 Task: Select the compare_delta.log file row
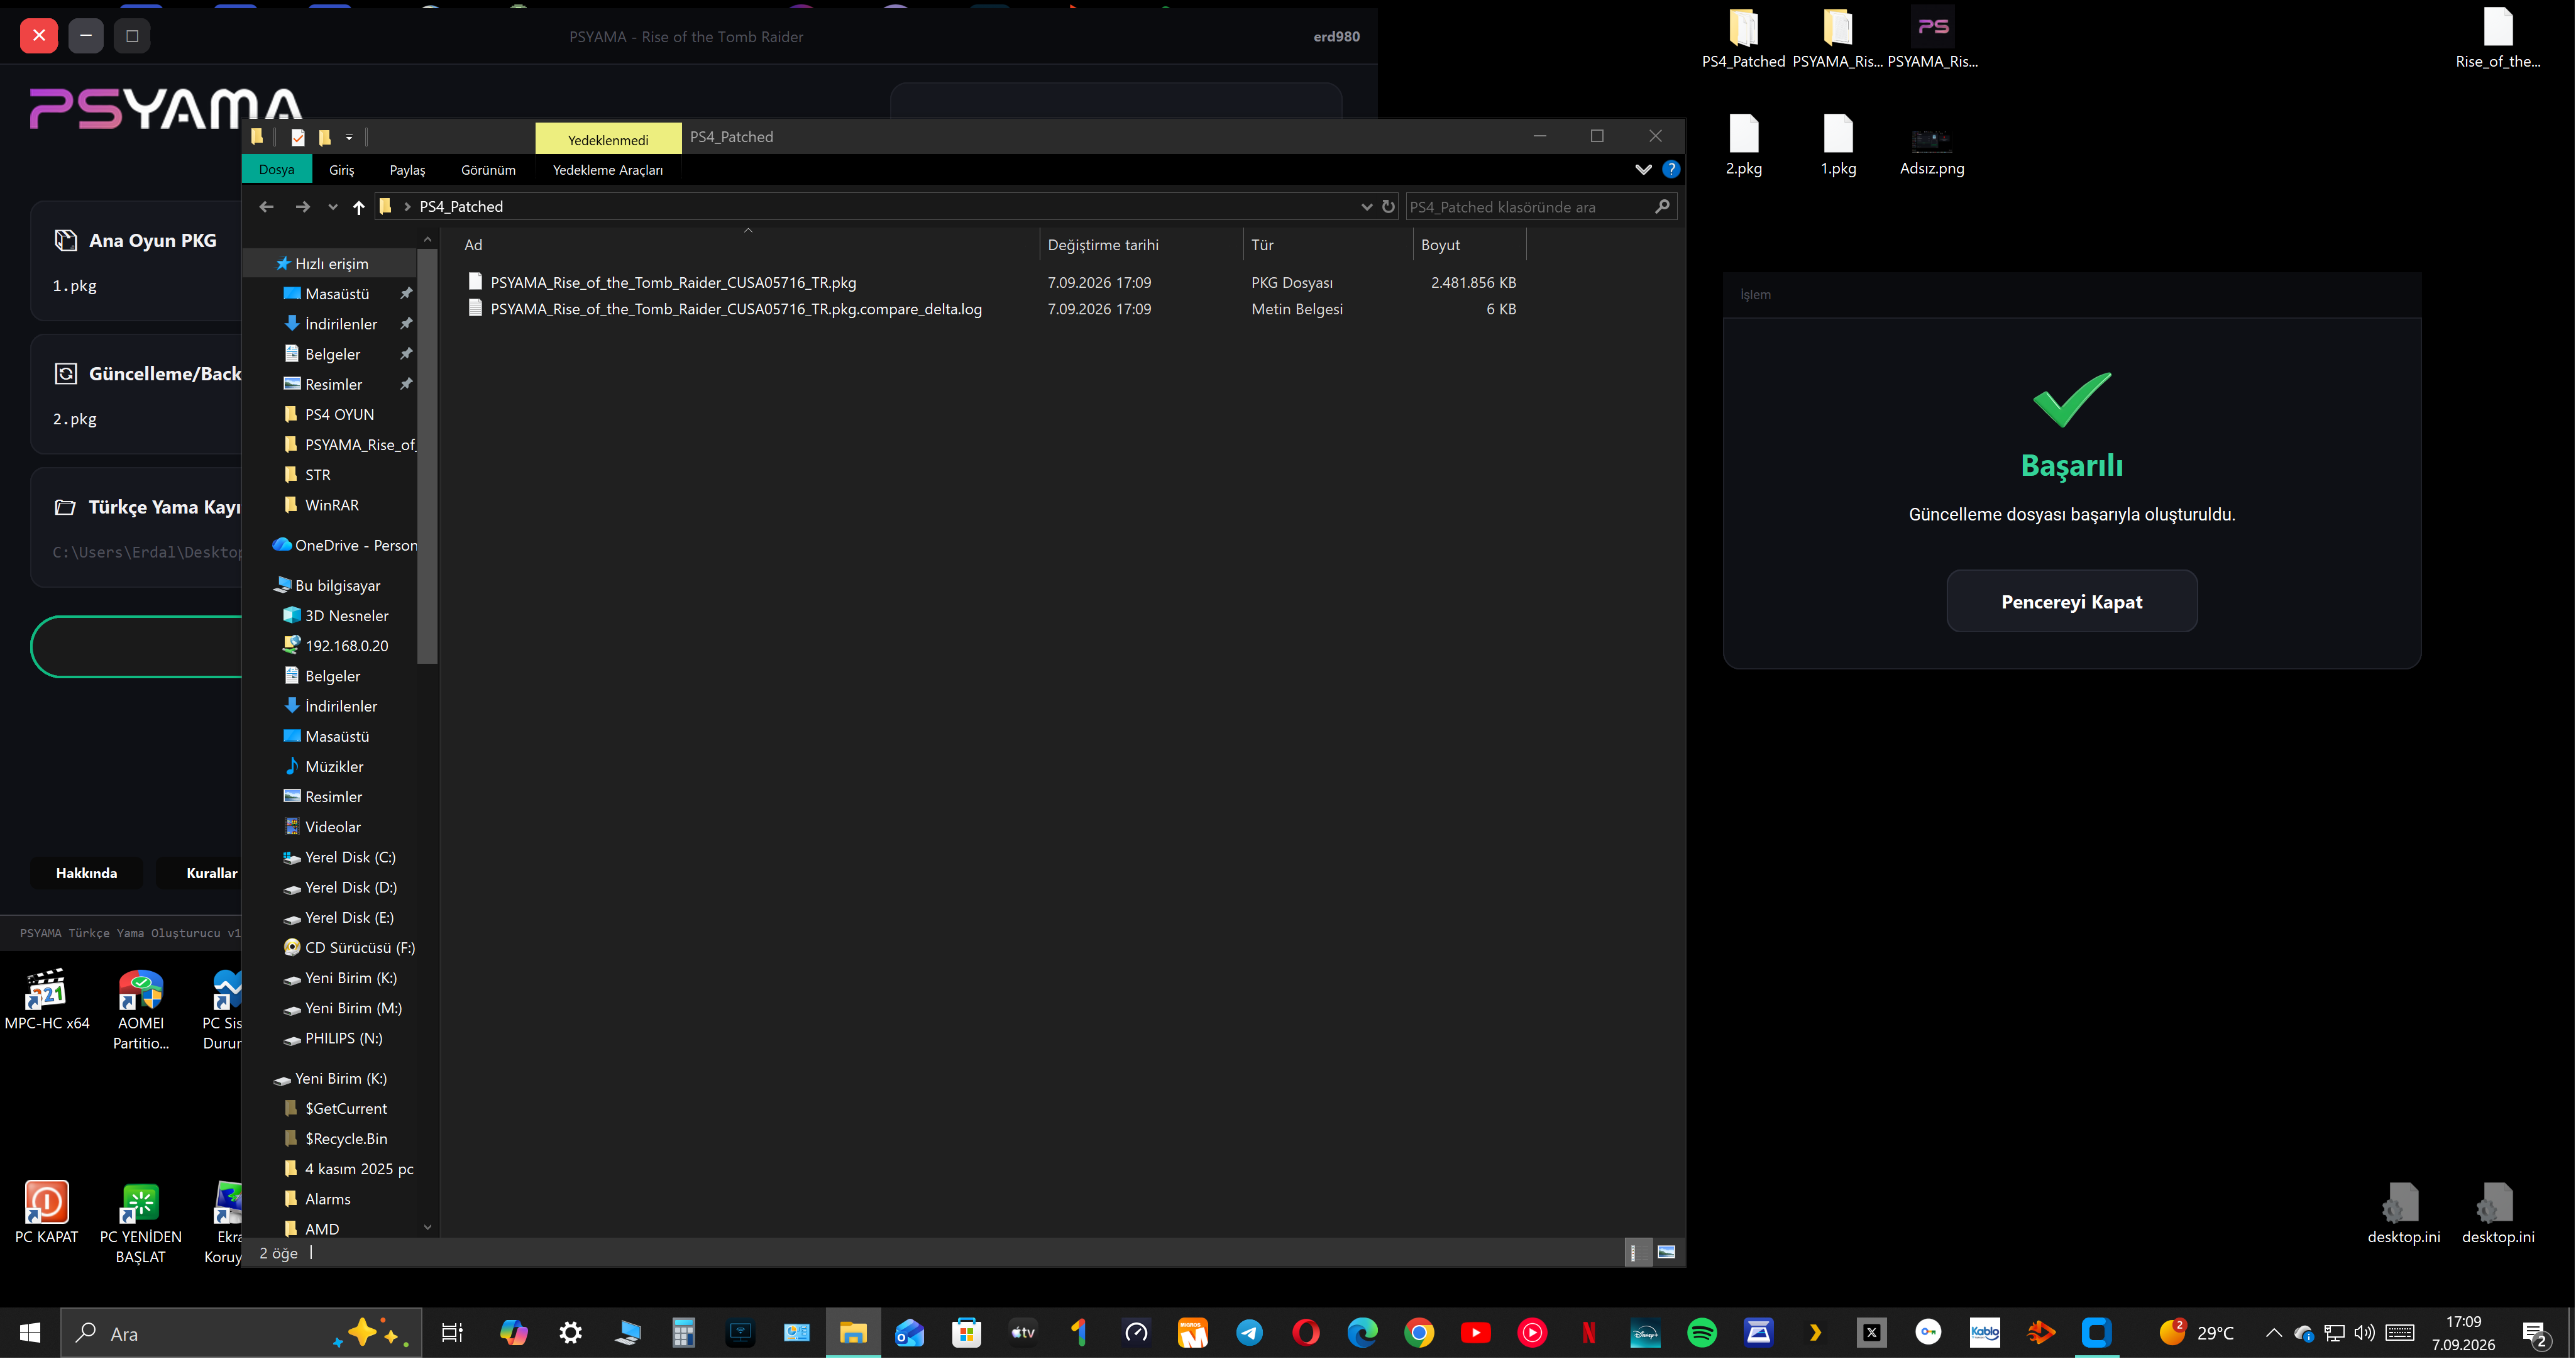pos(736,309)
